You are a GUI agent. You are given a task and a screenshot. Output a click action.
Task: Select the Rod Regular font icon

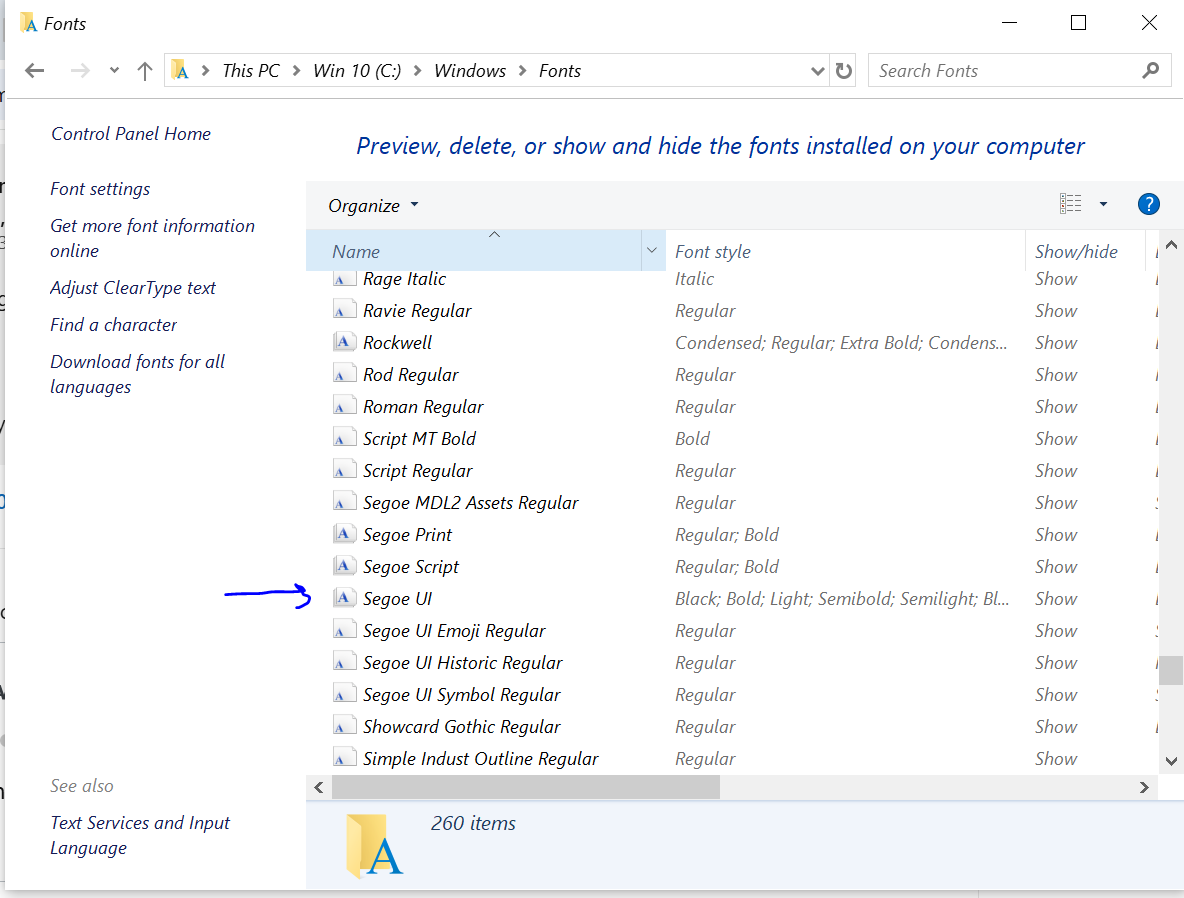pyautogui.click(x=344, y=375)
